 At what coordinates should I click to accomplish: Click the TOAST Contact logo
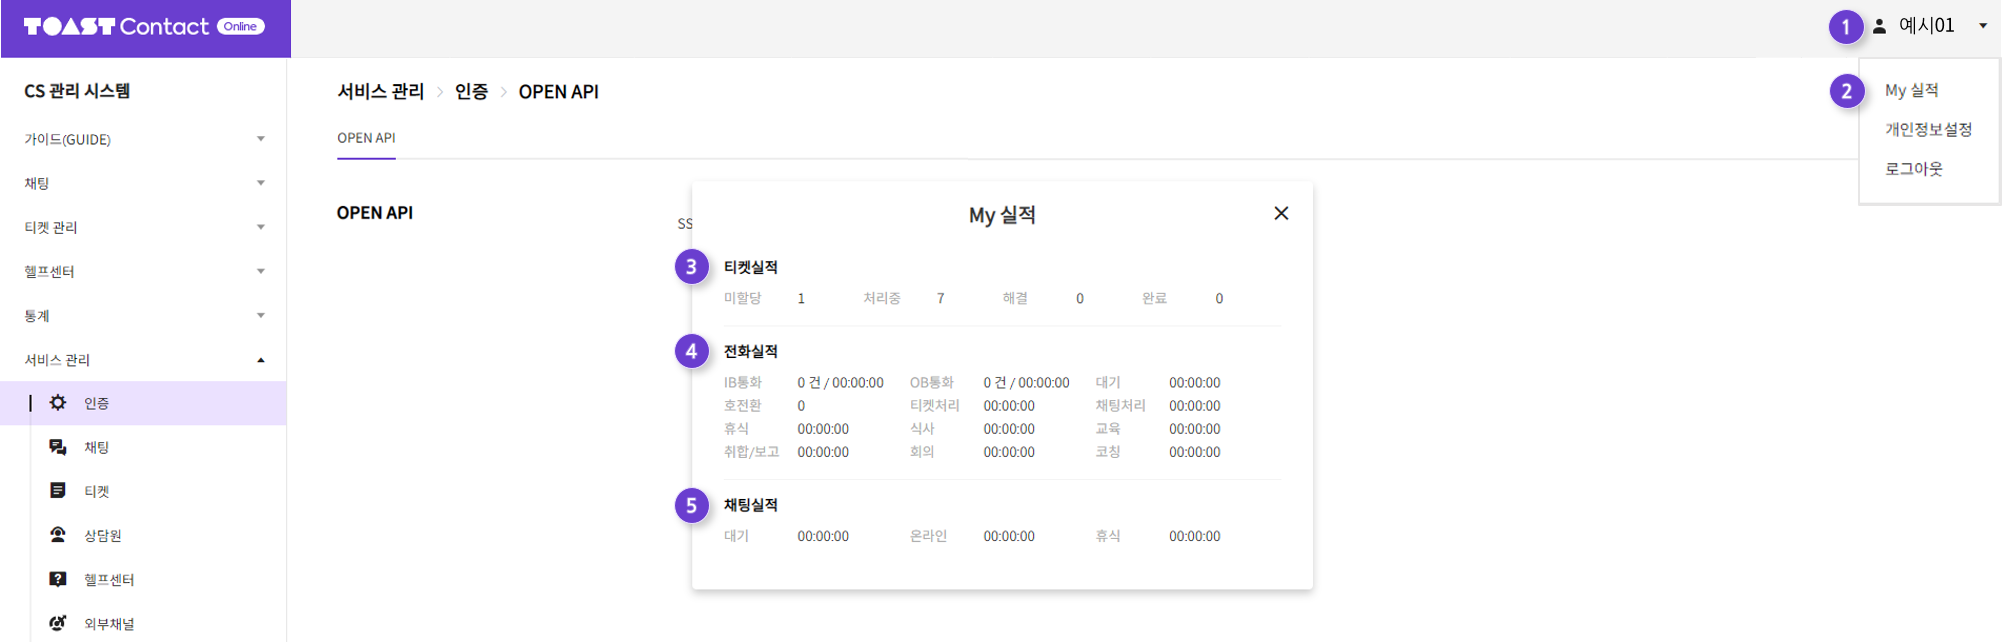[116, 26]
